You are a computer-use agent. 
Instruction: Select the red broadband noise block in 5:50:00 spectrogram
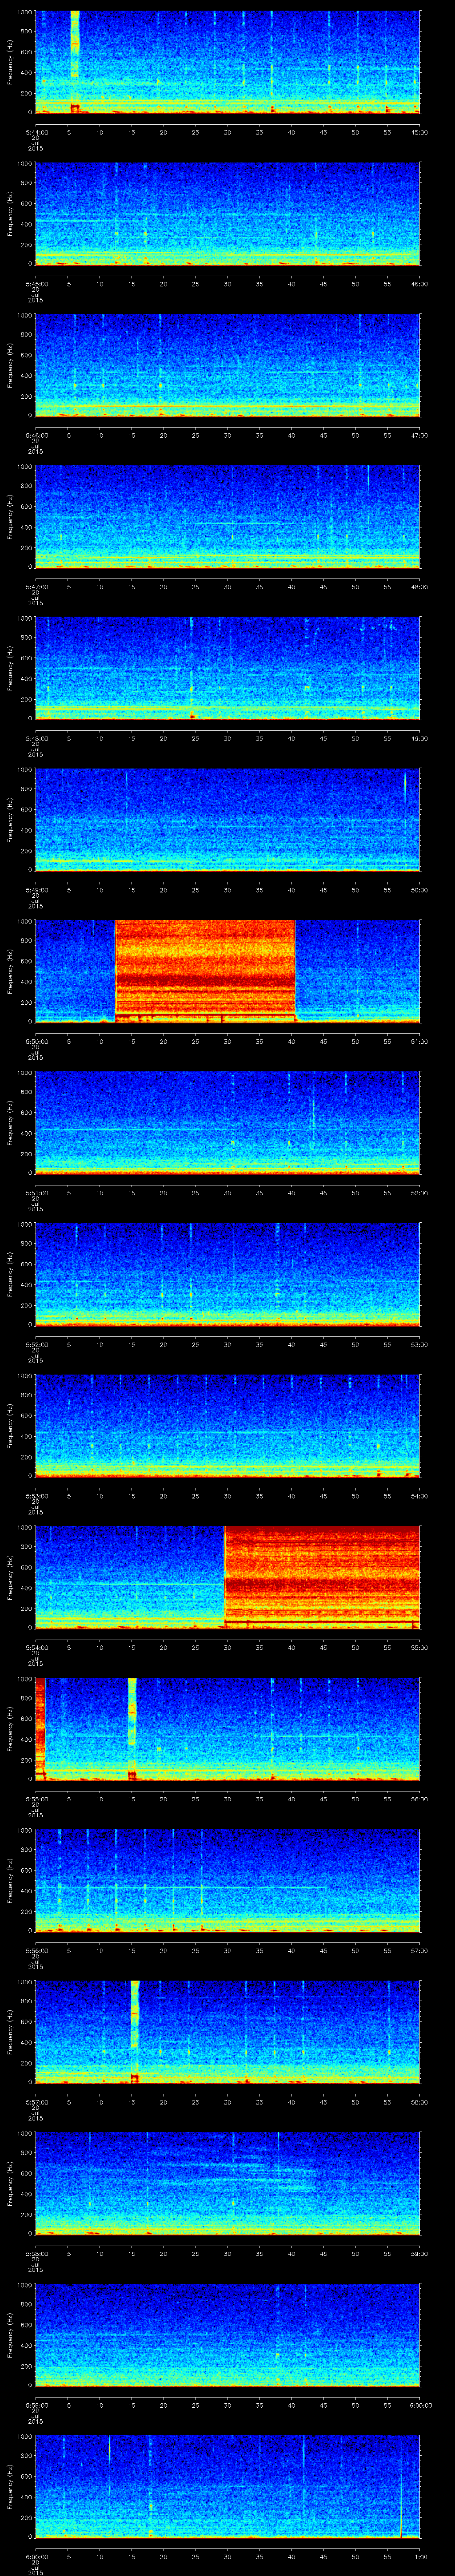click(x=205, y=971)
